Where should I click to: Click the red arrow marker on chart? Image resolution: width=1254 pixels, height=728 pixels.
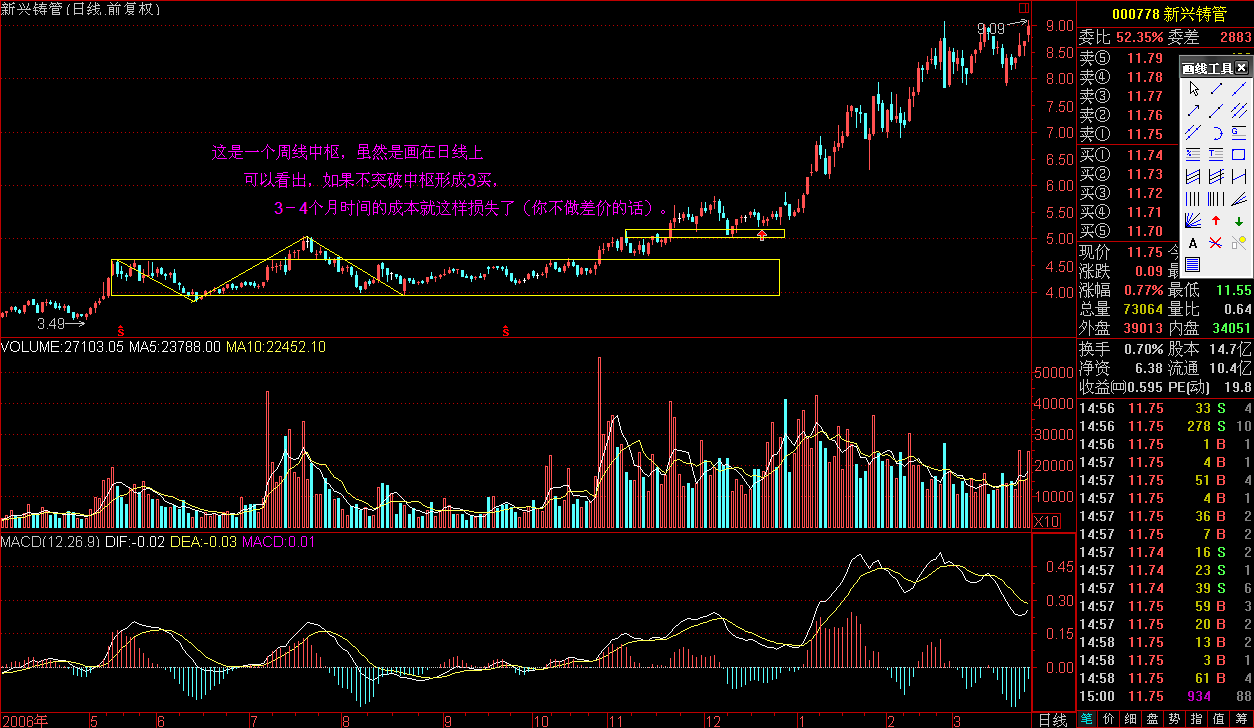[x=762, y=235]
